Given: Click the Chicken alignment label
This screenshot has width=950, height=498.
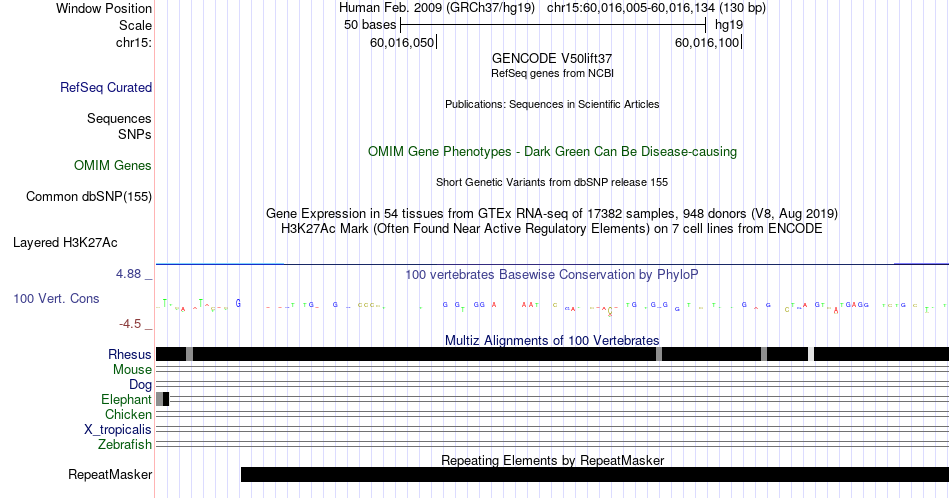Looking at the screenshot, I should pyautogui.click(x=128, y=414).
